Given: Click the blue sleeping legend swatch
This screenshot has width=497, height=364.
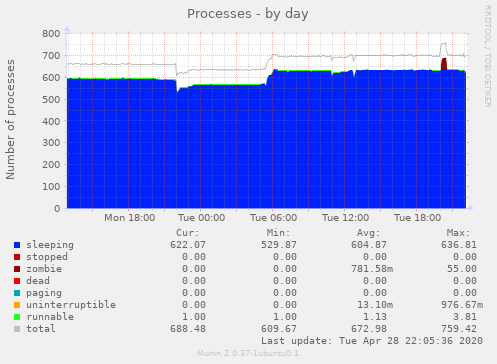Looking at the screenshot, I should (17, 245).
